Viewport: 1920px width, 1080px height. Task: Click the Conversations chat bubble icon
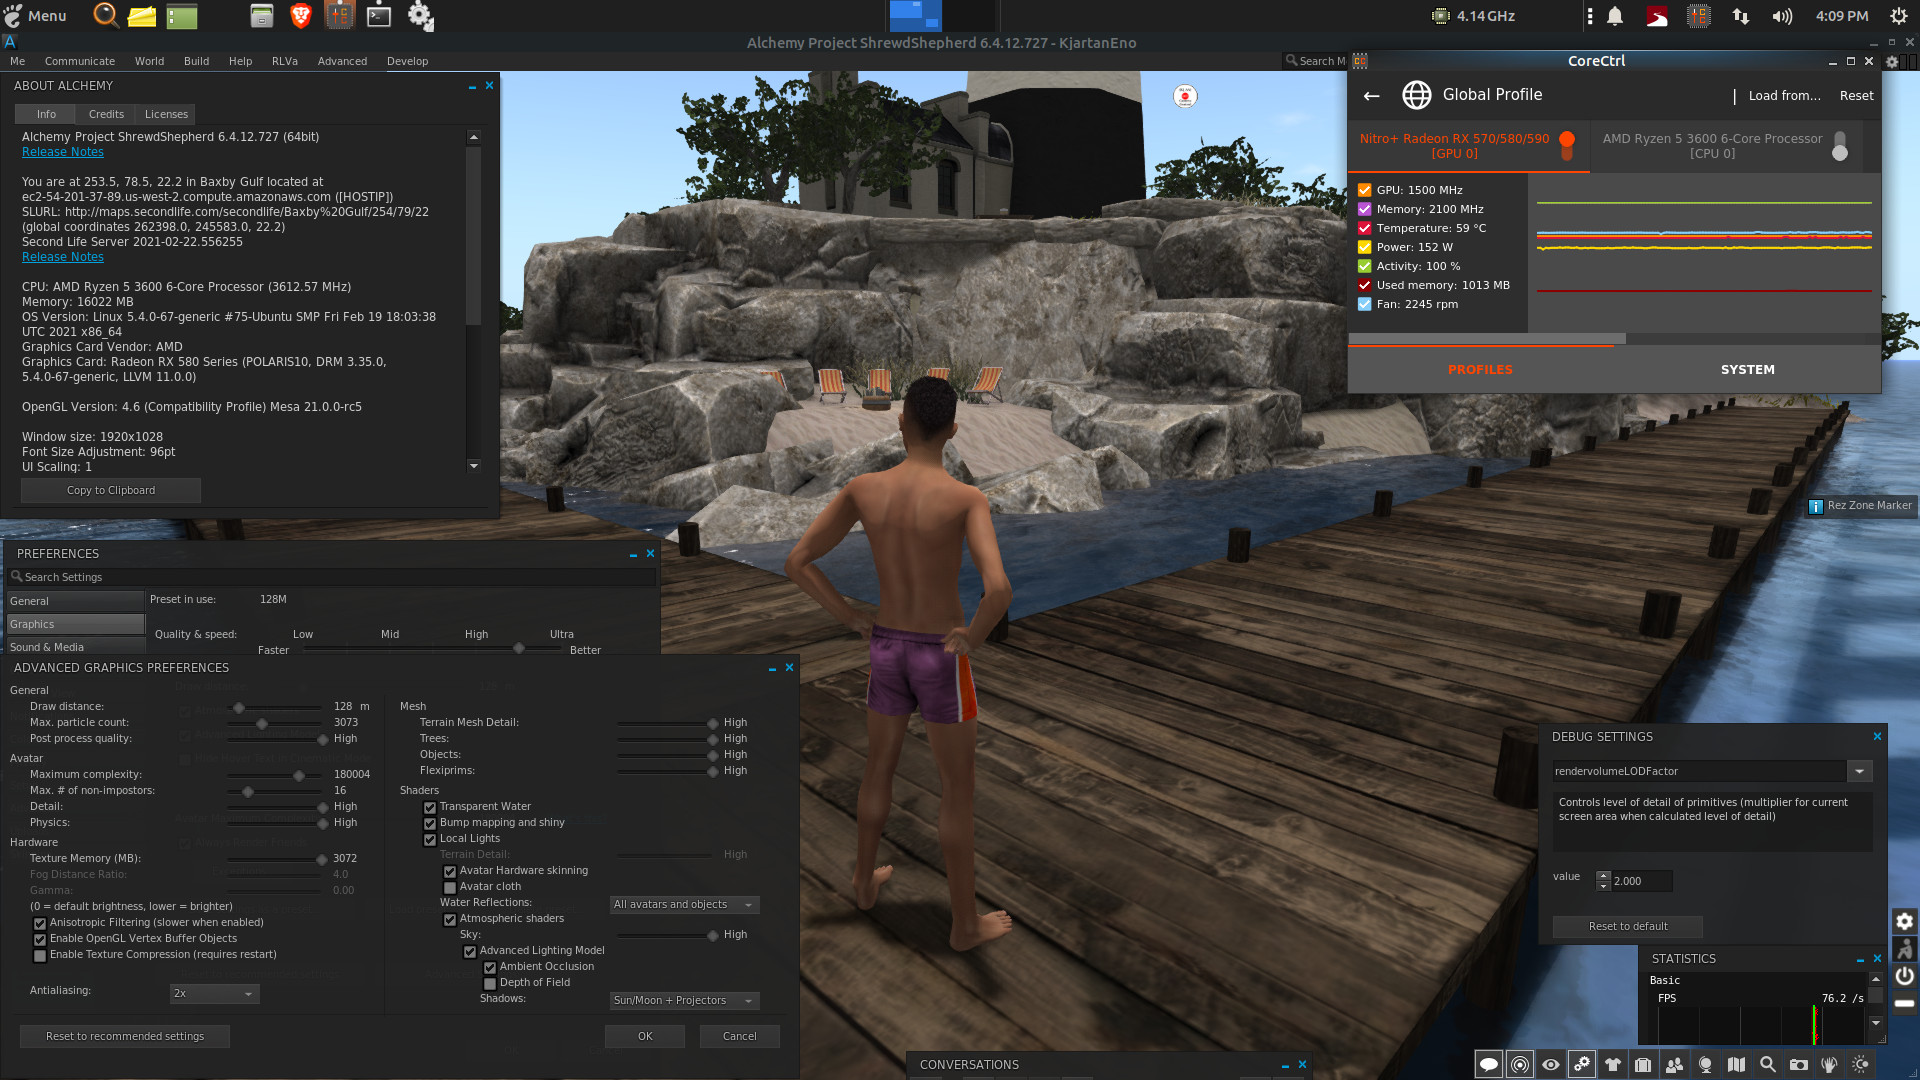[1487, 1065]
